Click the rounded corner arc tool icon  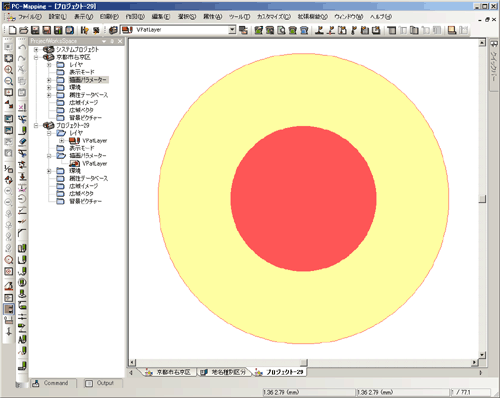[x=22, y=232]
